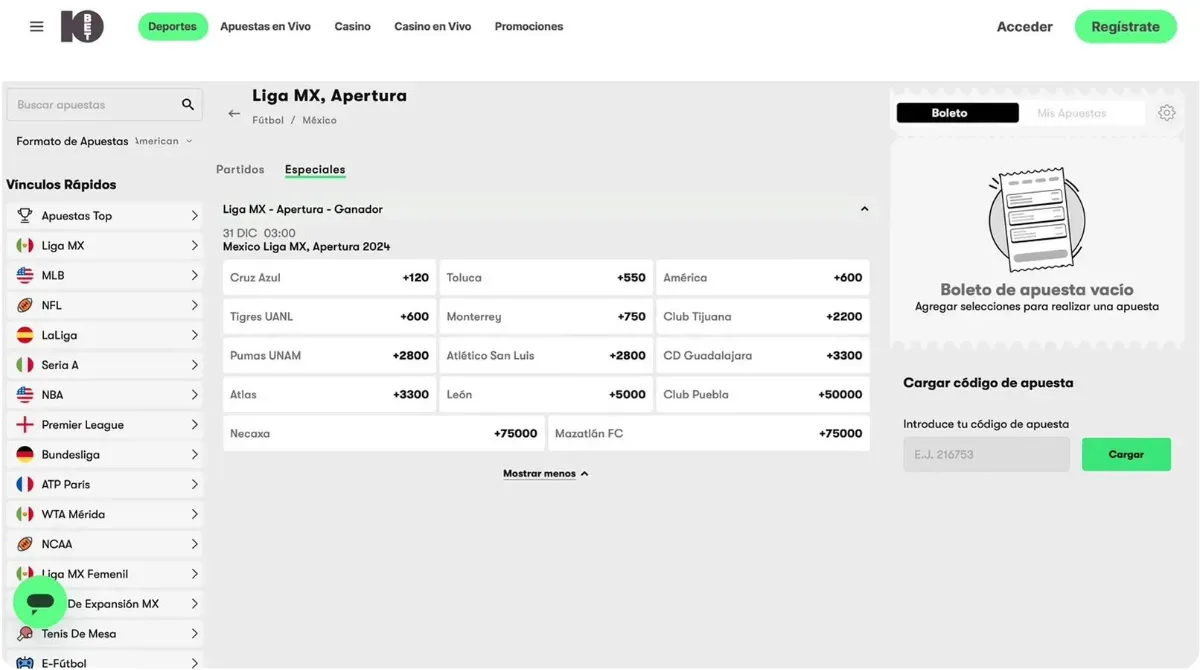
Task: Select León +5000 odds
Action: point(546,395)
